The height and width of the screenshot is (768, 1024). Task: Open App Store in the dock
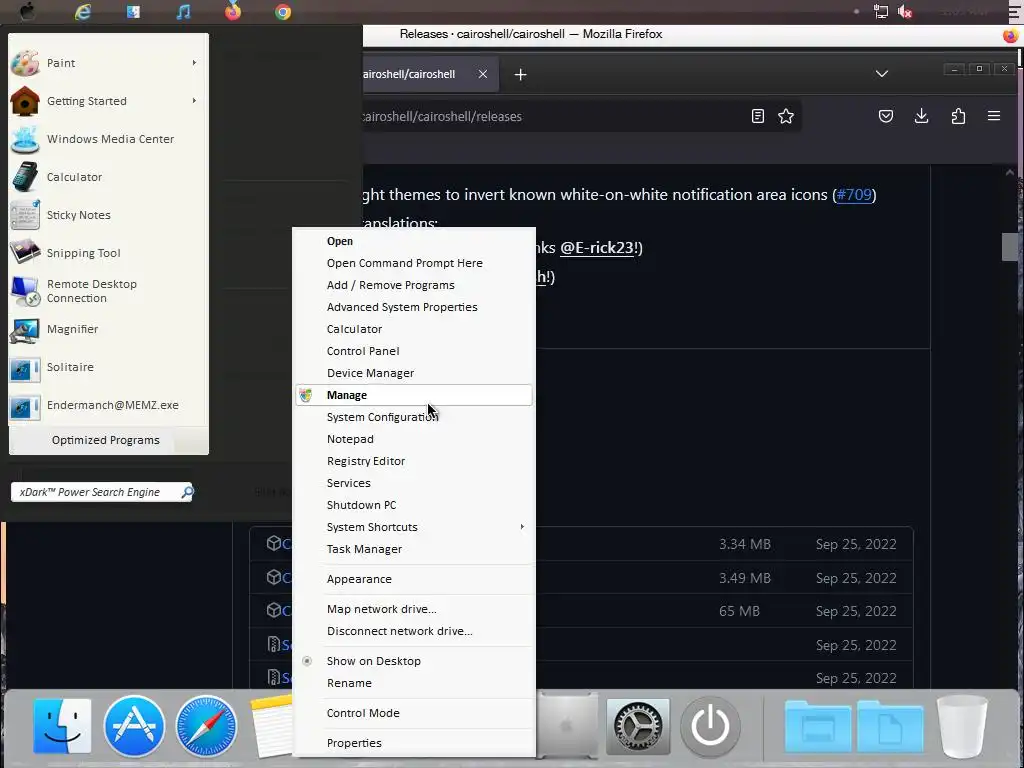click(x=134, y=726)
